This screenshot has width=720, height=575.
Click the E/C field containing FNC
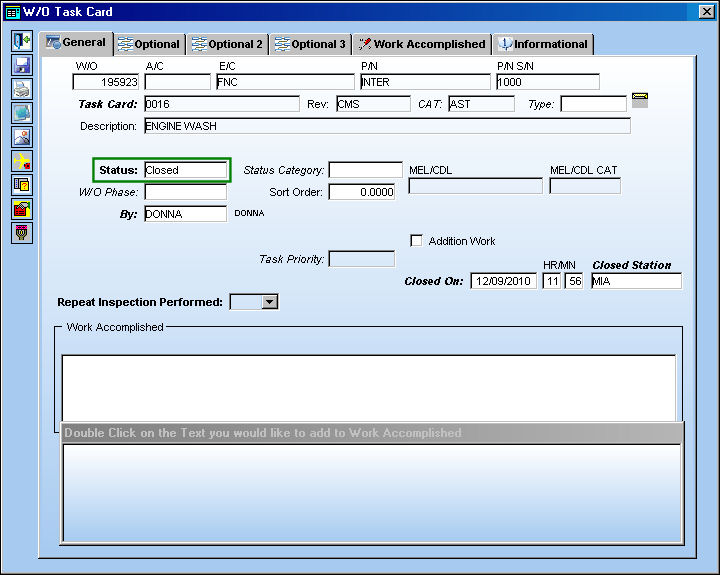[x=286, y=82]
